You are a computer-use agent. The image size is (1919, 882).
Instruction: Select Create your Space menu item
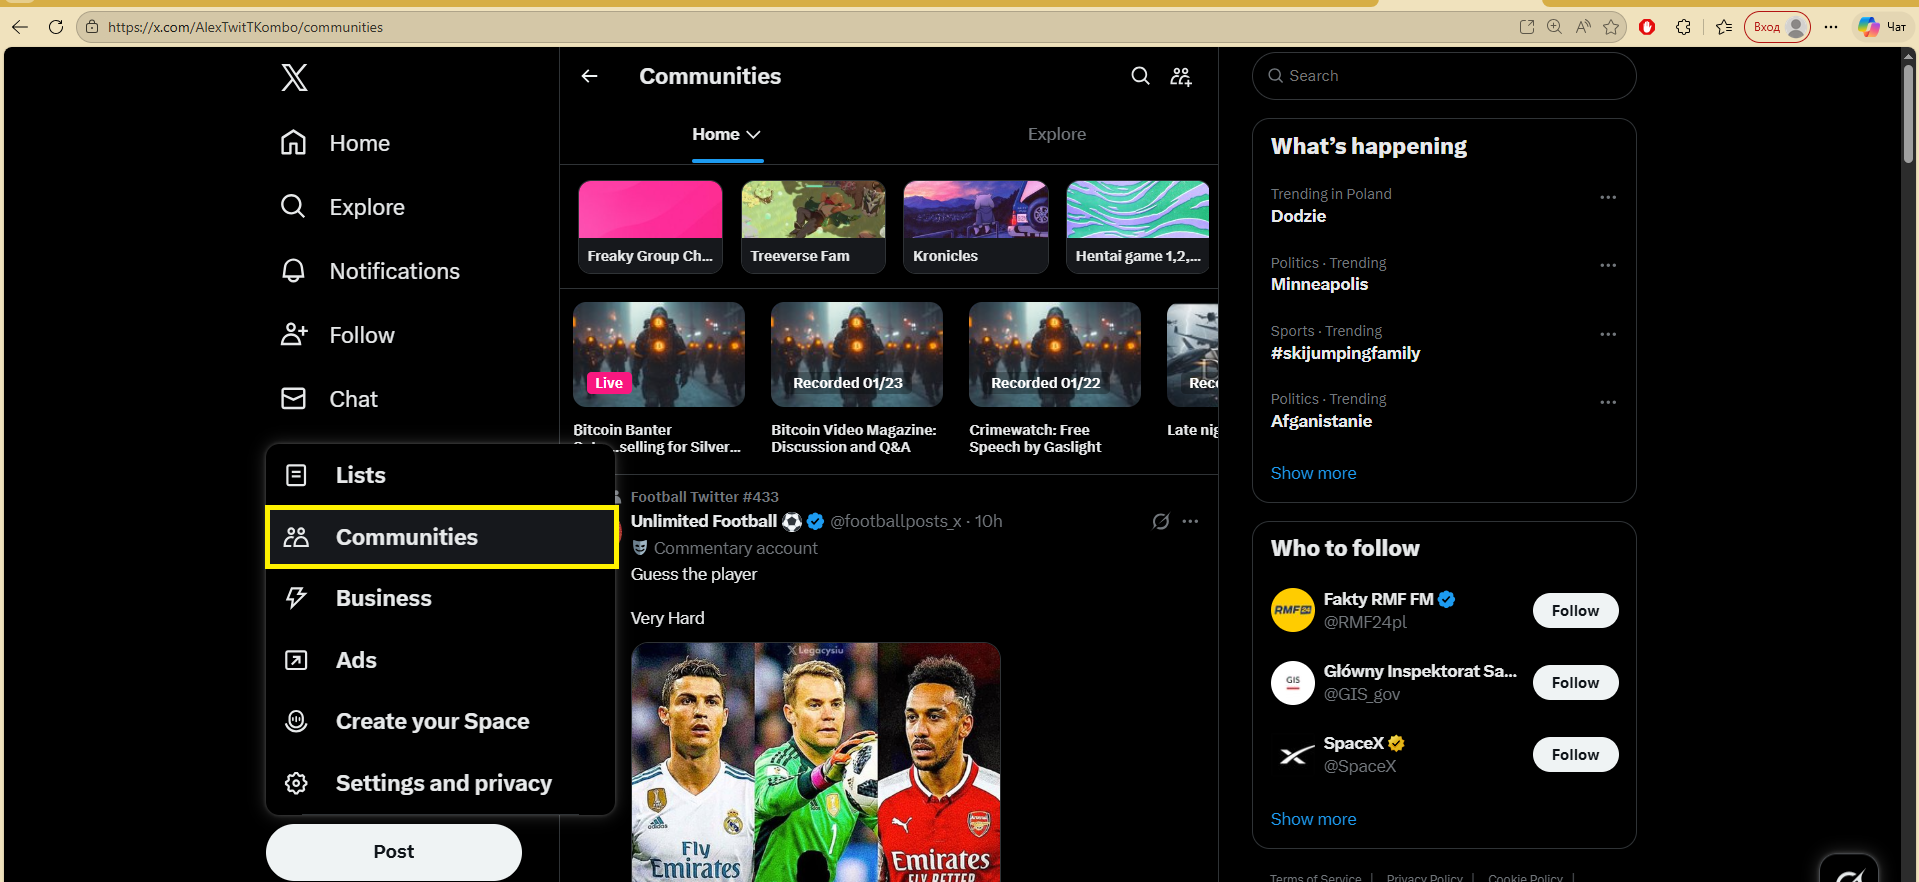tap(441, 721)
